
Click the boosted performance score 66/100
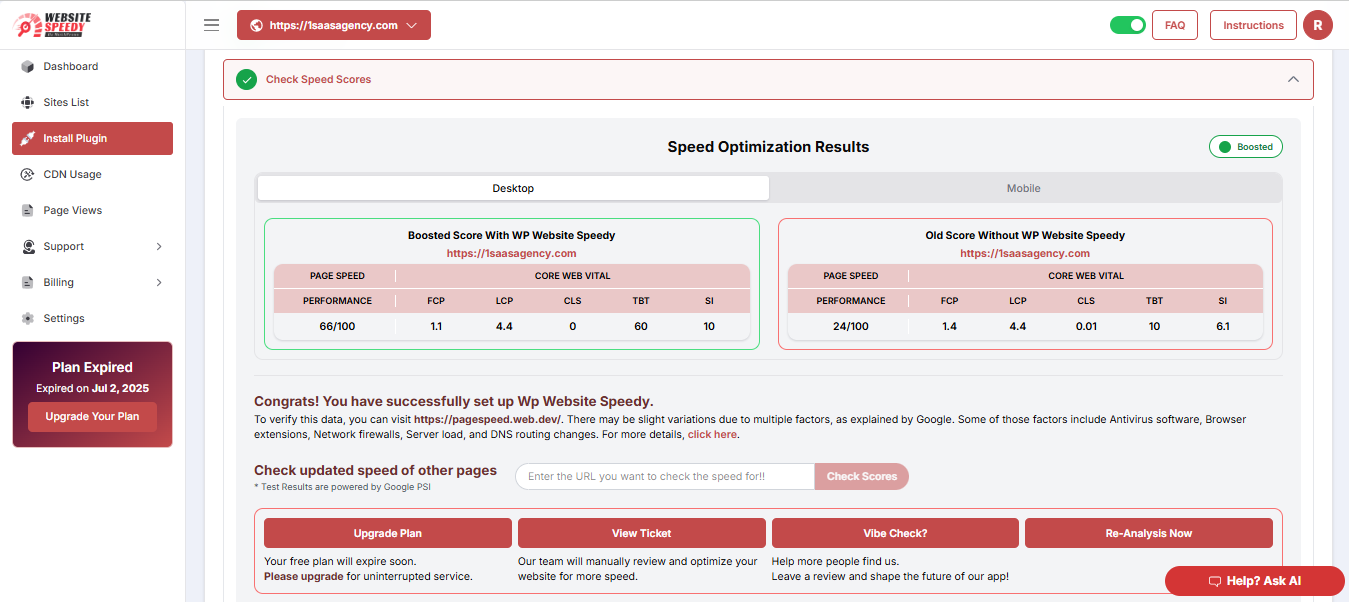coord(337,327)
